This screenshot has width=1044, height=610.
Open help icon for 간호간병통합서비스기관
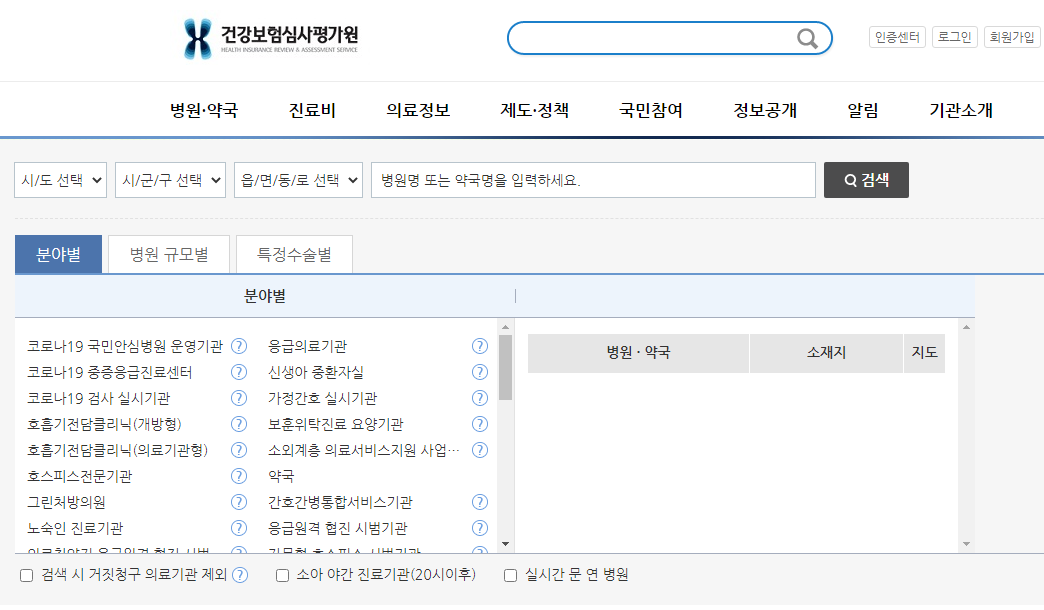pos(479,502)
